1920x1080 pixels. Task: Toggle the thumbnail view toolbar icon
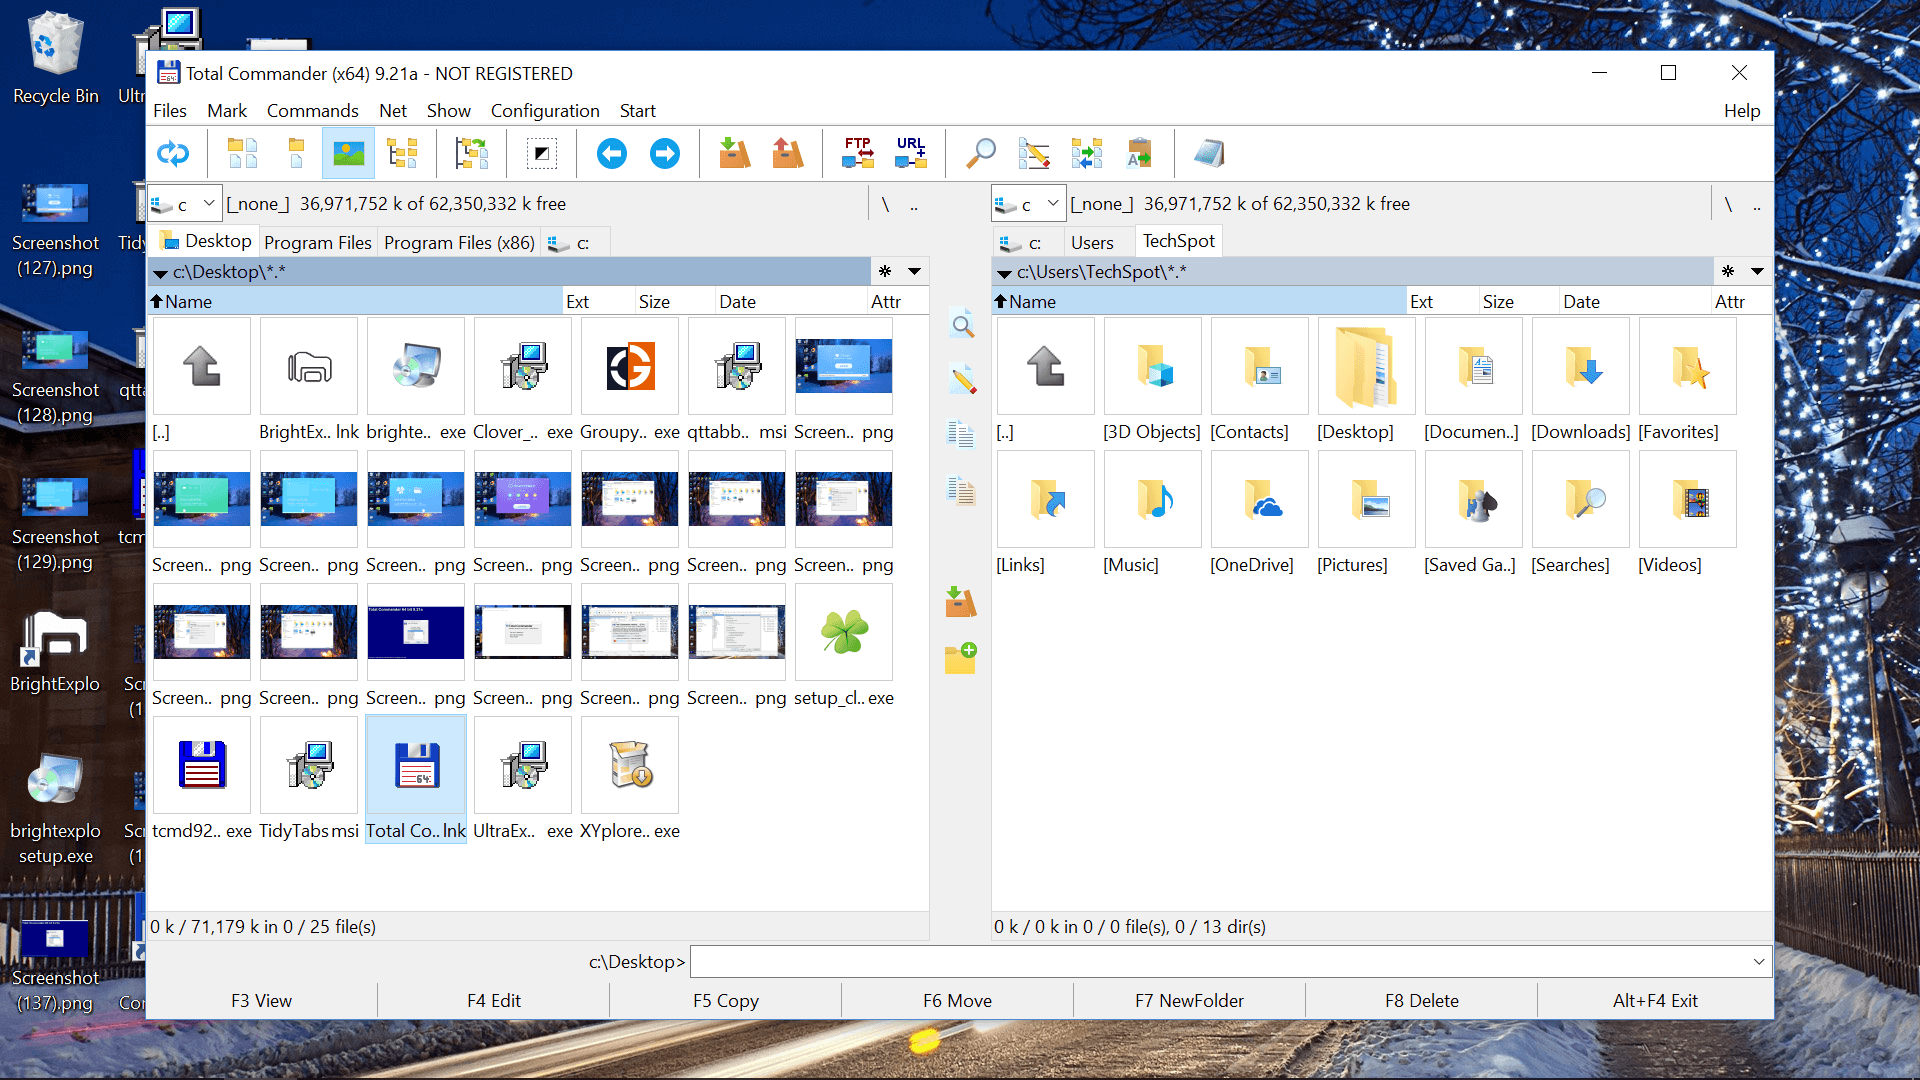pyautogui.click(x=348, y=154)
